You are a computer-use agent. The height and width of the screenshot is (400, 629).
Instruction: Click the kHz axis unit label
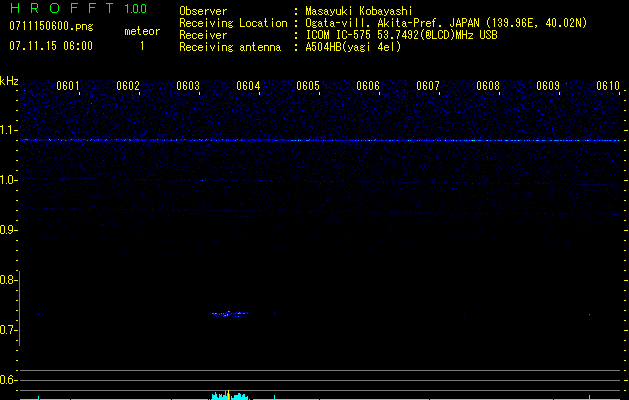(9, 81)
